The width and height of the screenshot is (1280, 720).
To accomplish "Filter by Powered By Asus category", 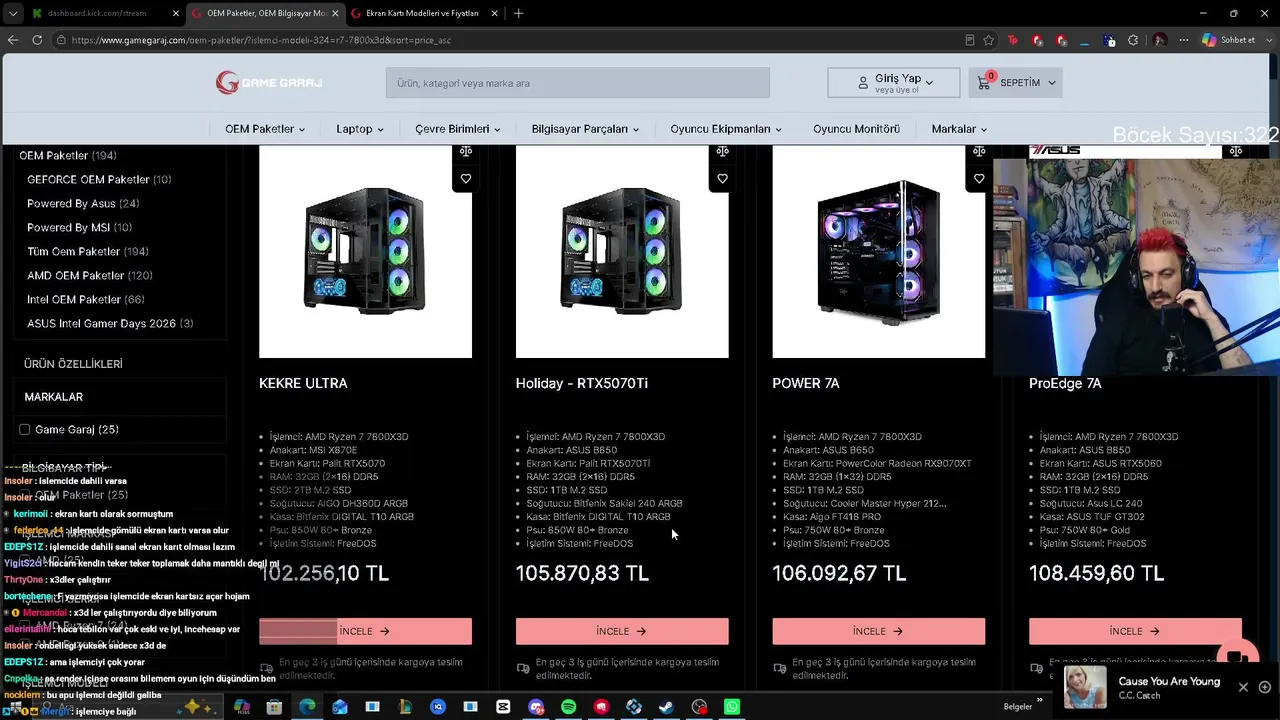I will (83, 204).
